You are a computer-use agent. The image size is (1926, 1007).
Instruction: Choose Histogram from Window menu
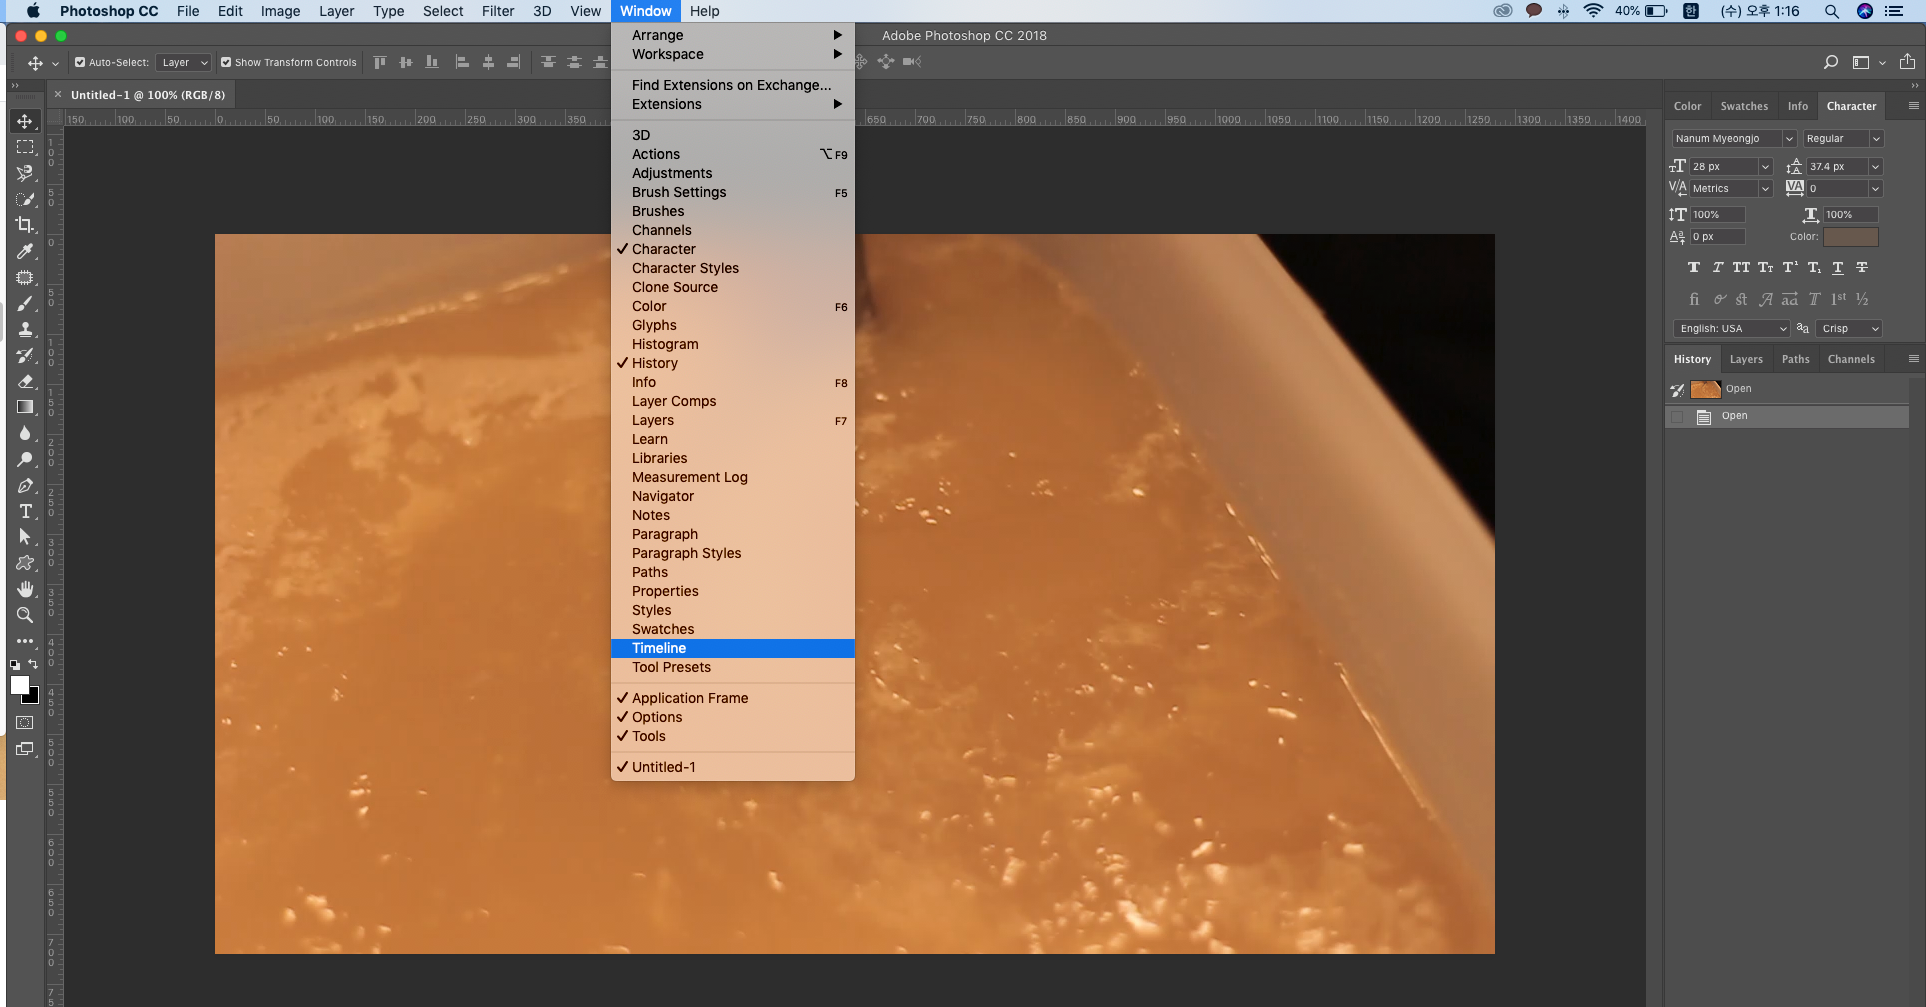click(733, 344)
